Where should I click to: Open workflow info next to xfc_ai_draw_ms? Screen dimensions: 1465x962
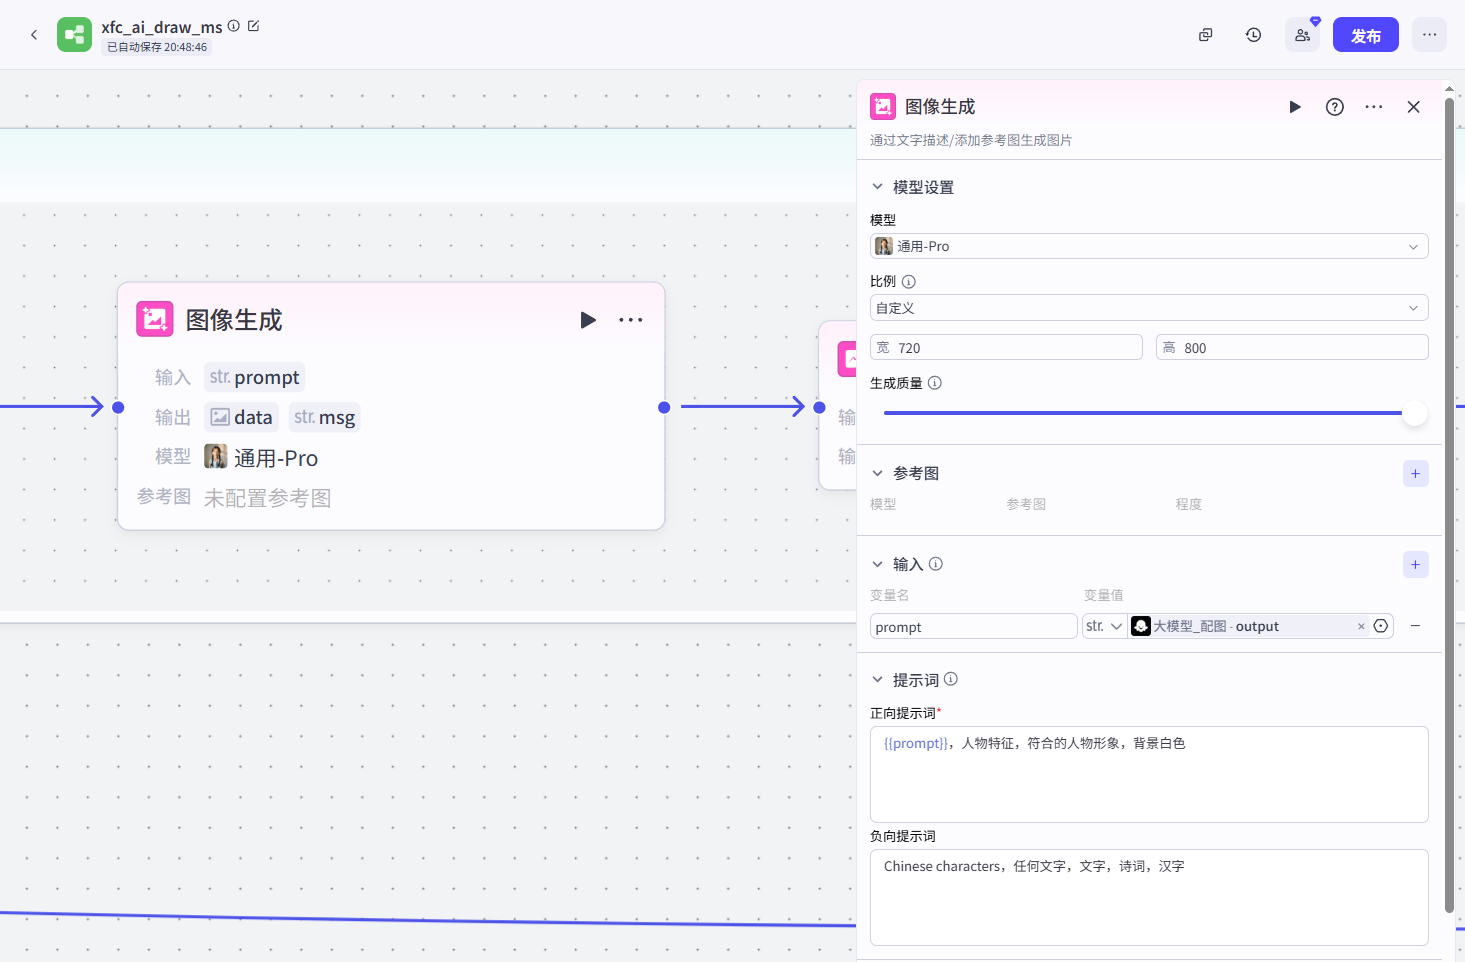pos(234,26)
